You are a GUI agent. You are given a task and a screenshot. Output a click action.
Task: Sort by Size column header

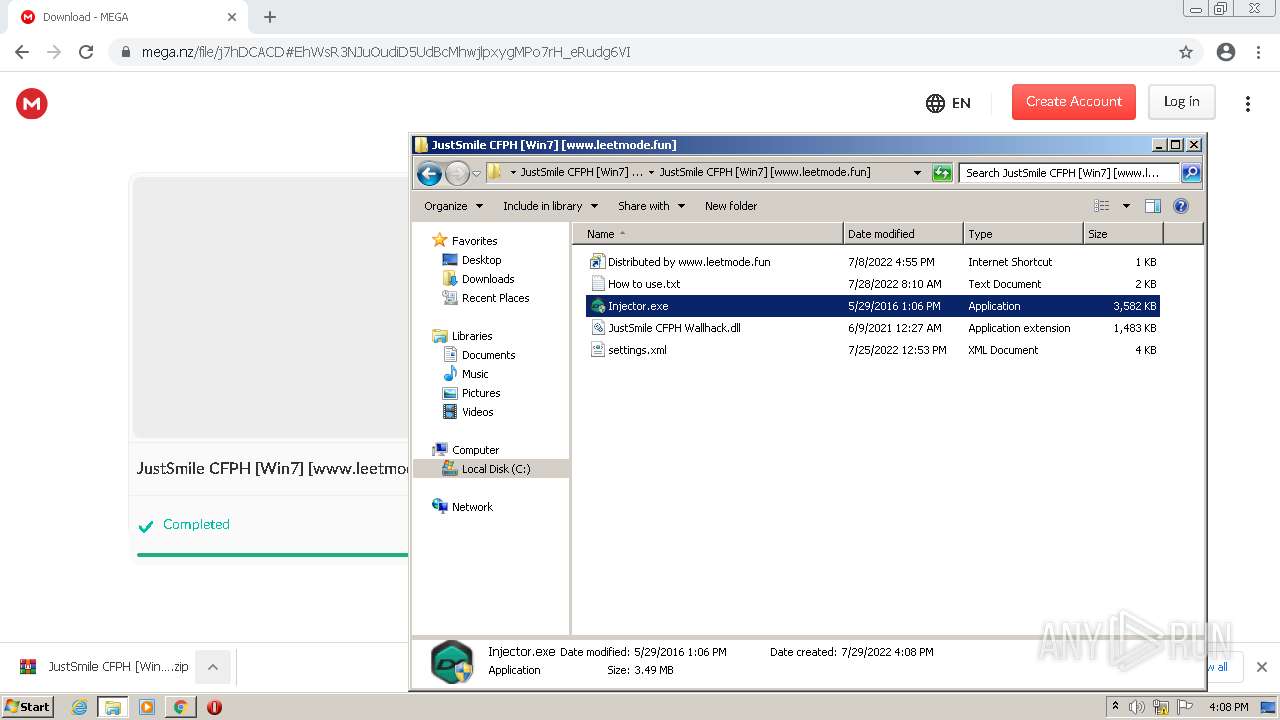[x=1123, y=234]
